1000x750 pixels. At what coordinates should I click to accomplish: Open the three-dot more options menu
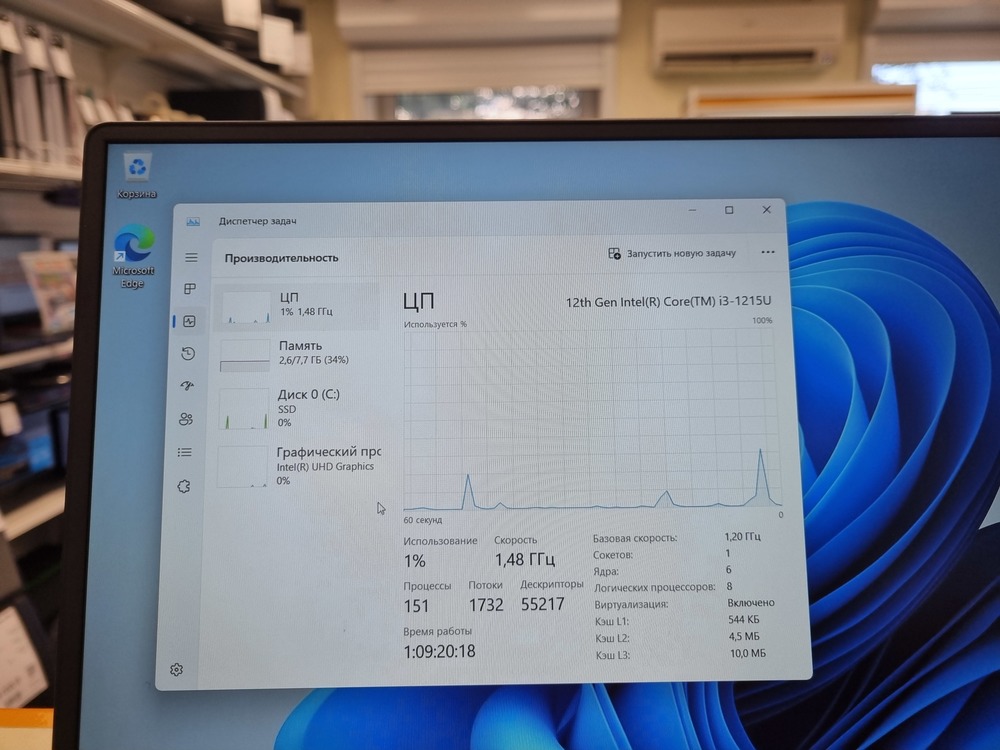point(767,253)
